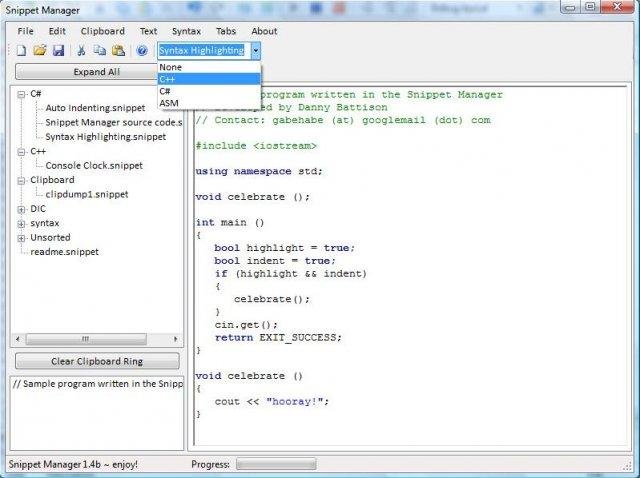Collapse the Clipboard tree node
Screen dimensions: 640x478
[x=22, y=180]
